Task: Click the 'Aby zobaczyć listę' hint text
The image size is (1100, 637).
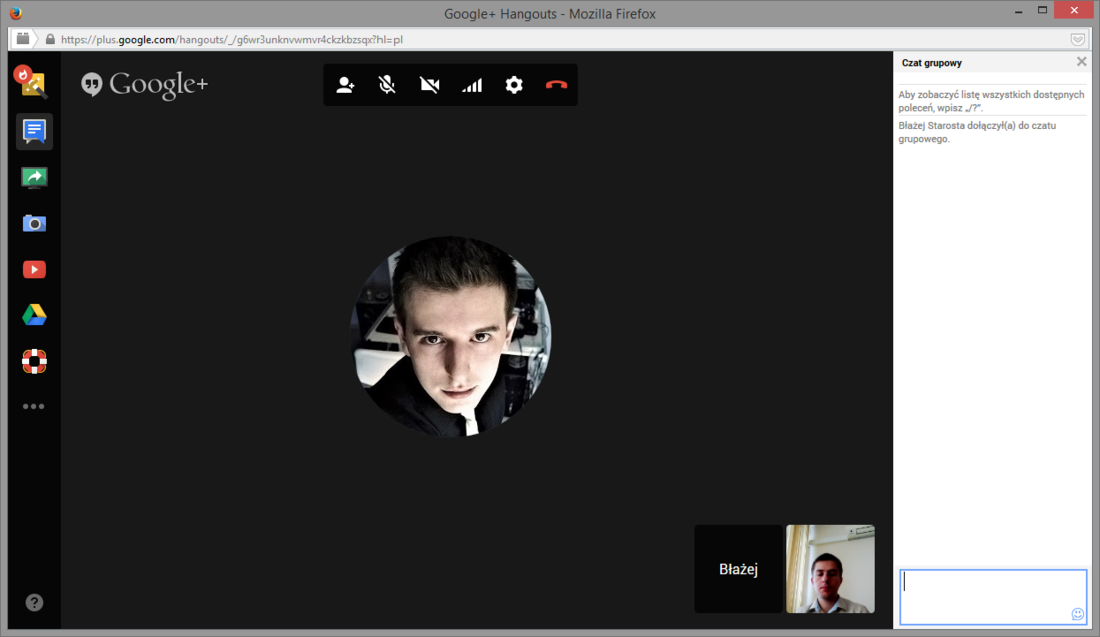Action: pos(991,101)
